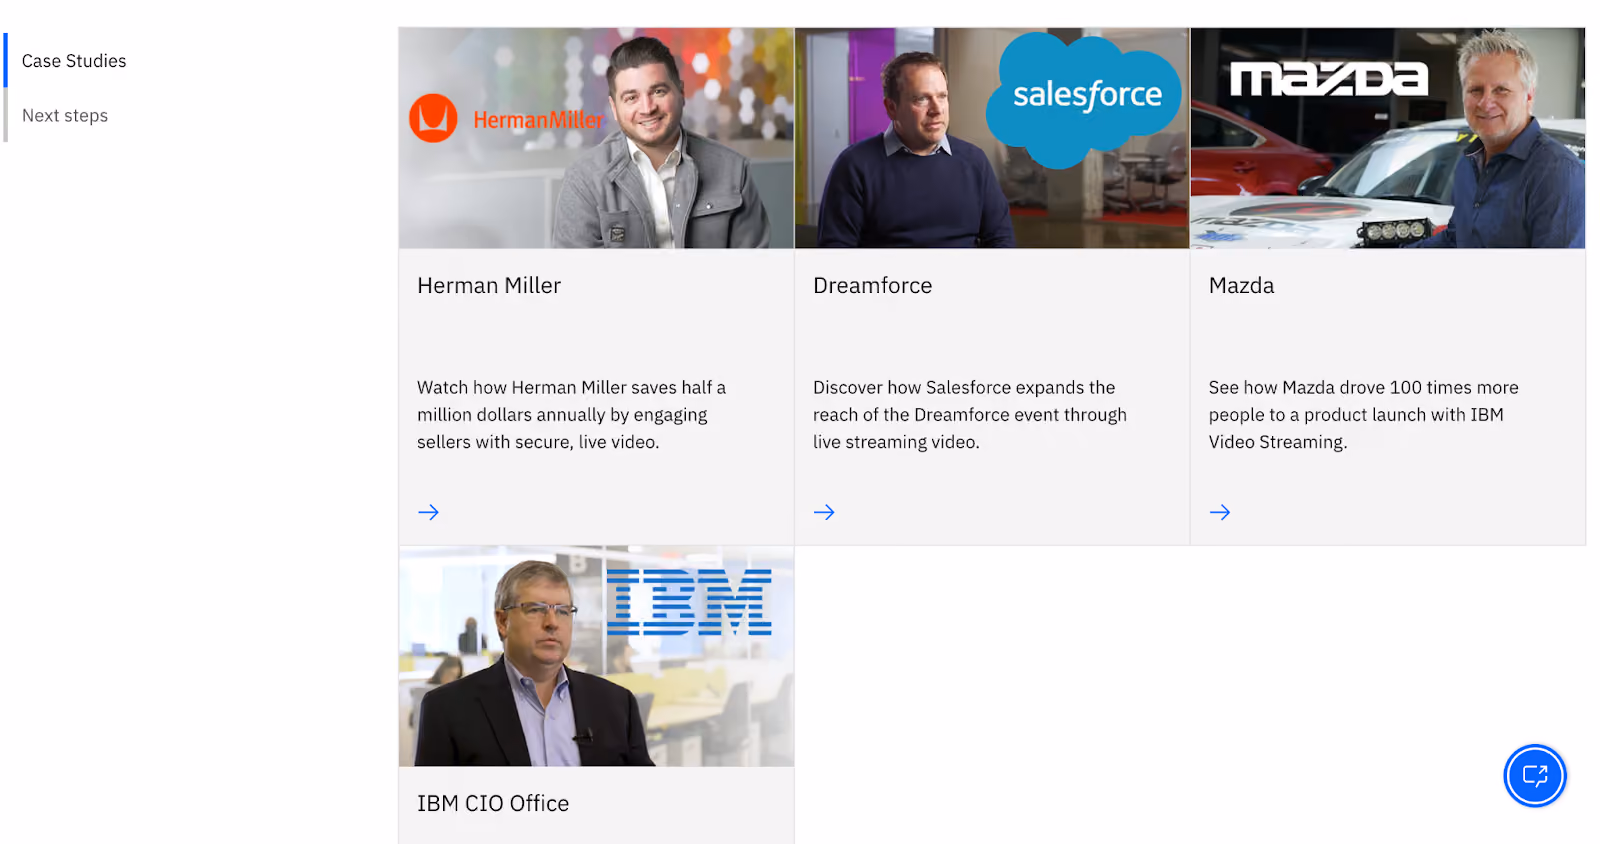1600x844 pixels.
Task: Select the Case Studies sidebar item
Action: tap(74, 61)
